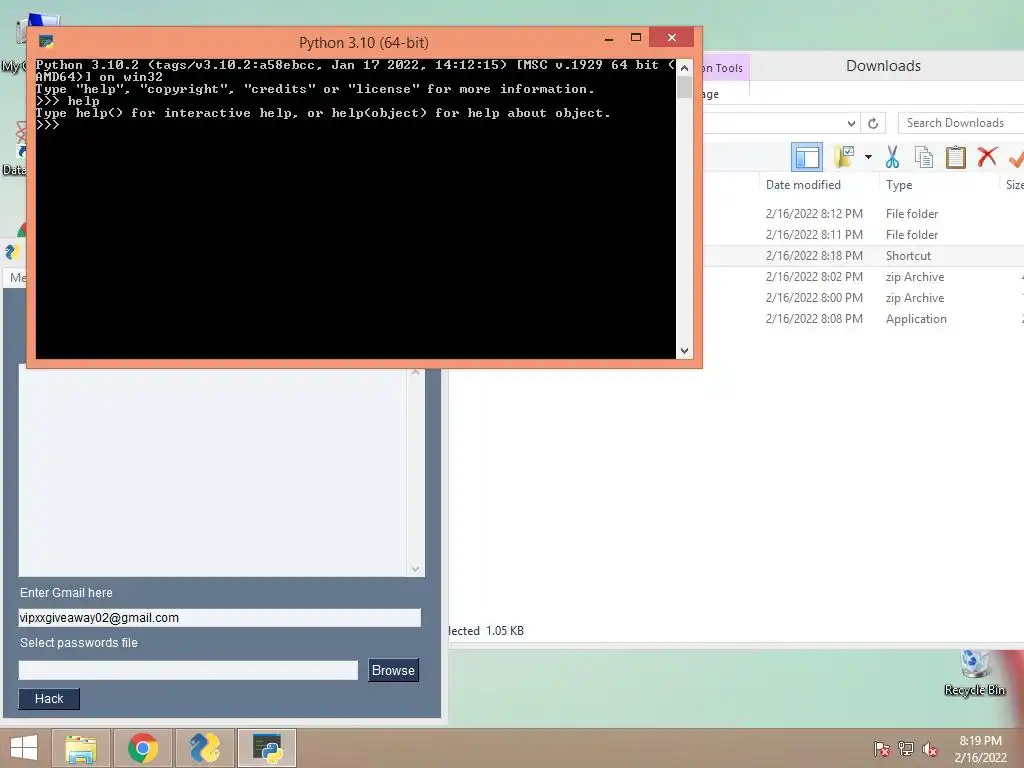Click the Search Downloads box
The height and width of the screenshot is (768, 1024).
[961, 123]
